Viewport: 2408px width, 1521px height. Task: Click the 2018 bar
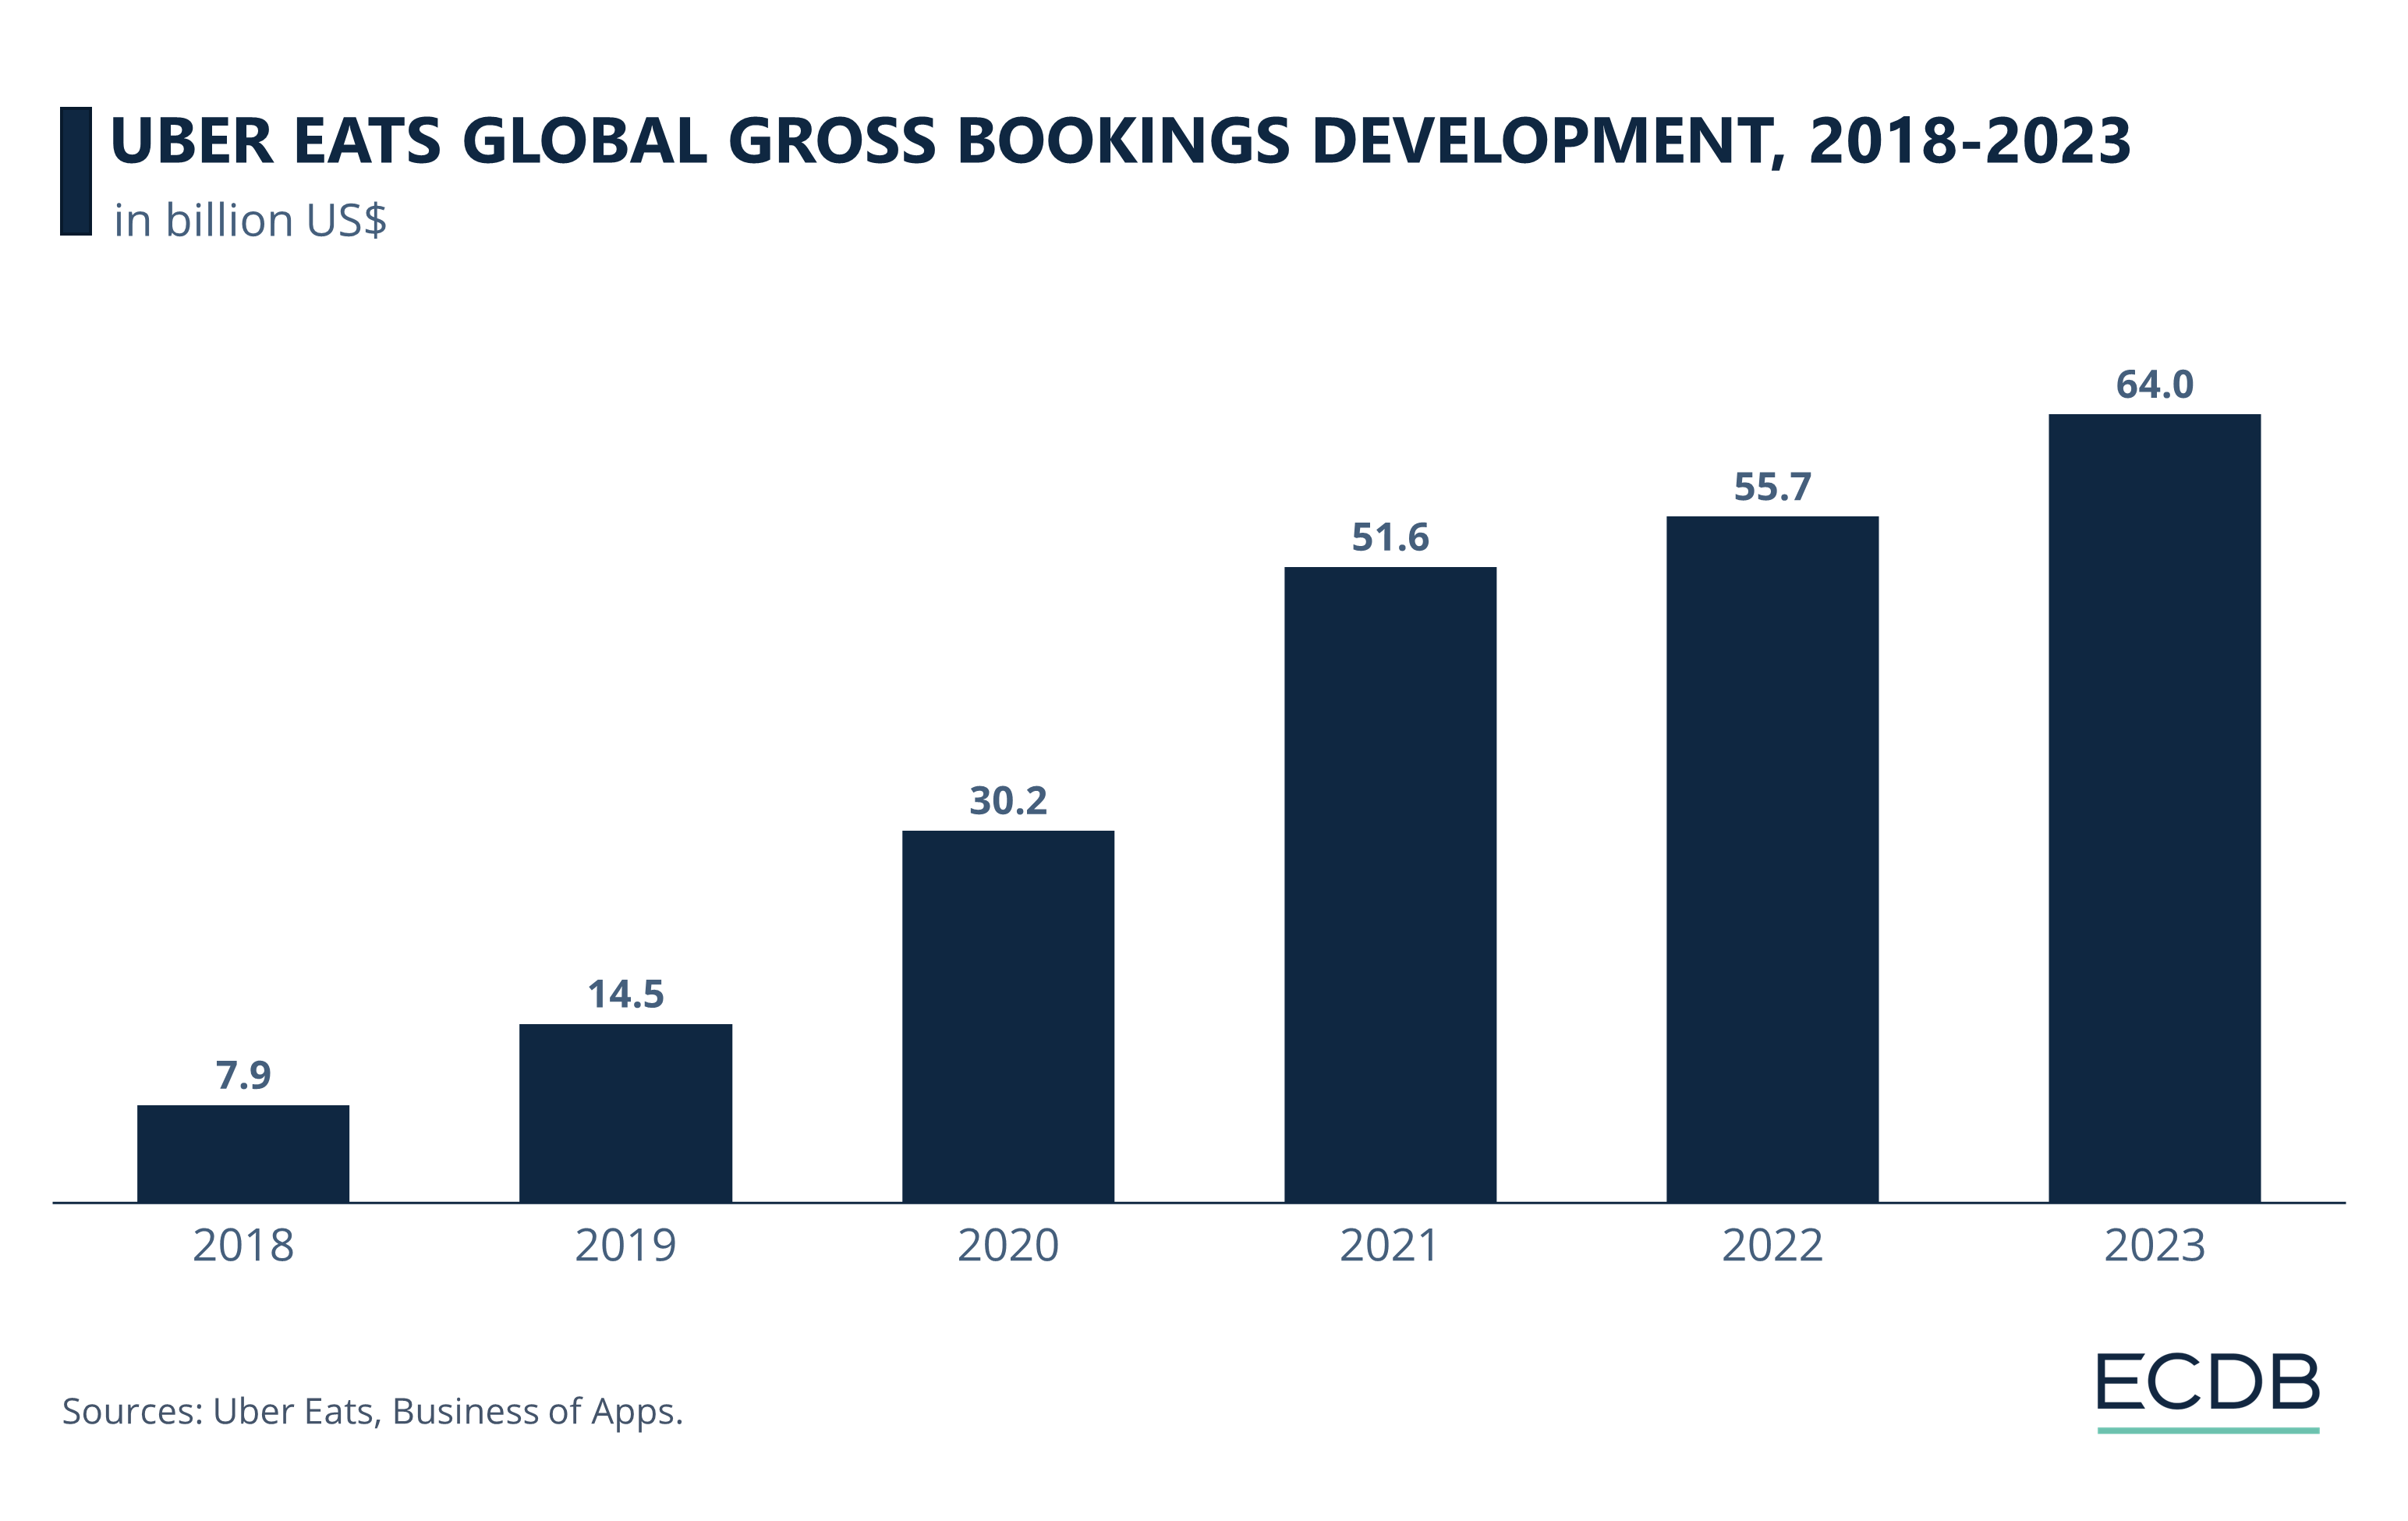point(243,1153)
